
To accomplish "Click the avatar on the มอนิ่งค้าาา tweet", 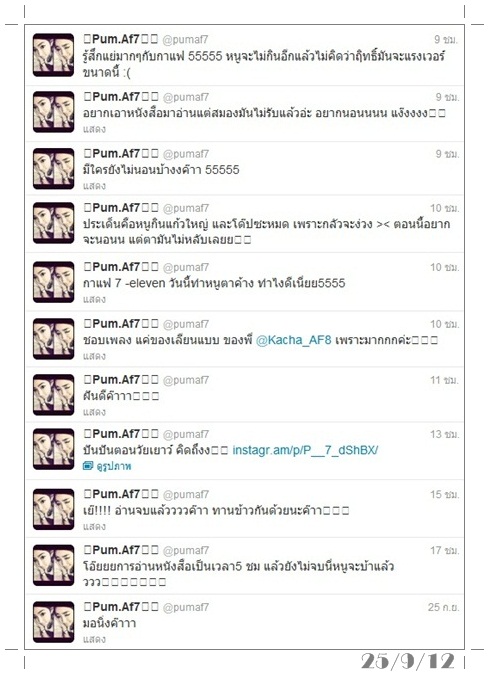I will [x=54, y=622].
